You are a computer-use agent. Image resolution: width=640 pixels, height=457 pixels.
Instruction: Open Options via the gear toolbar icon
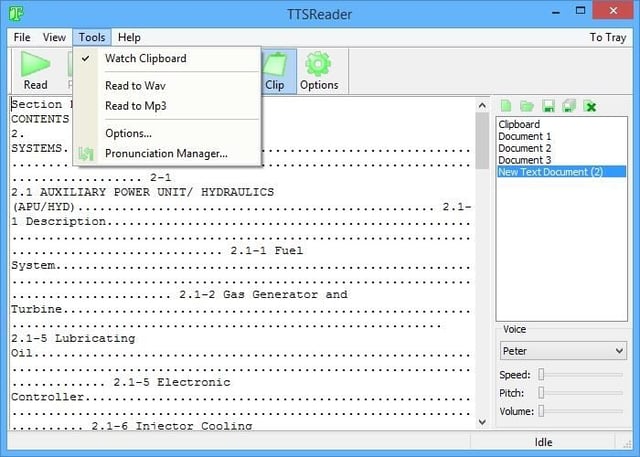pos(318,64)
